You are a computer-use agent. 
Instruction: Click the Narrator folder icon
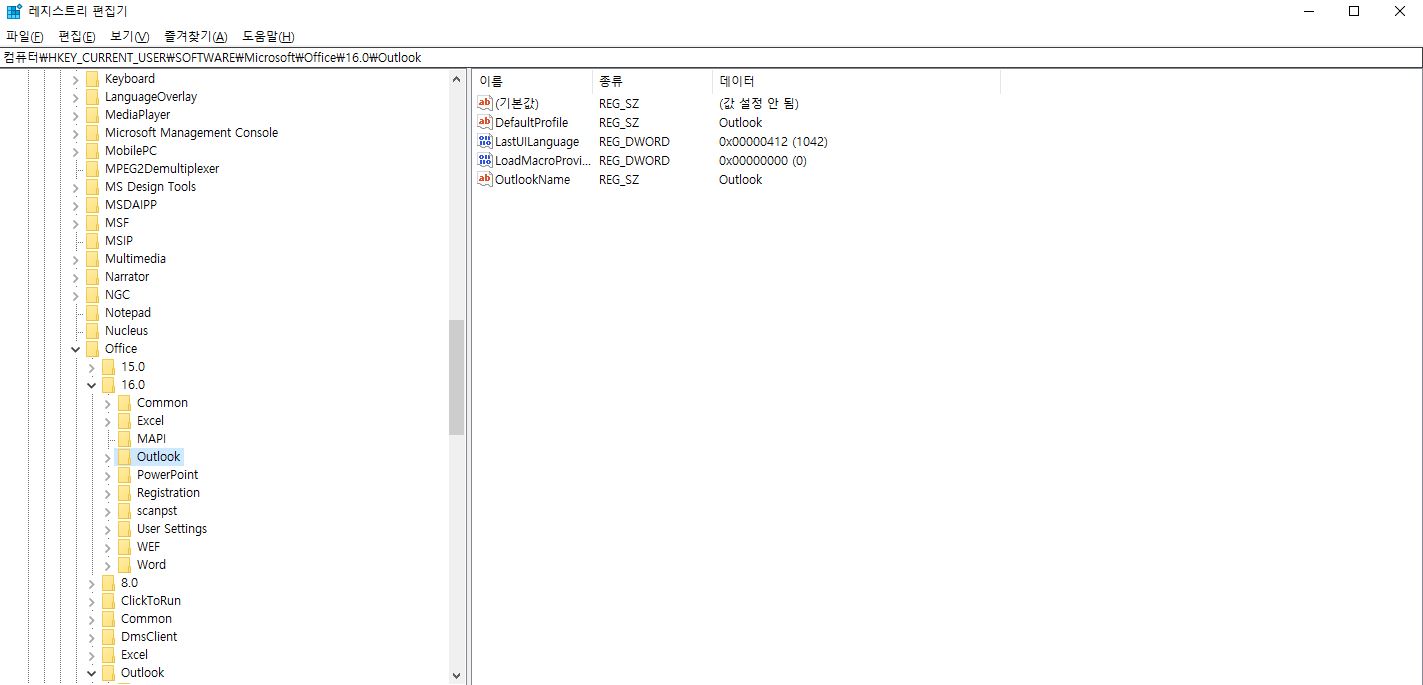coord(93,277)
